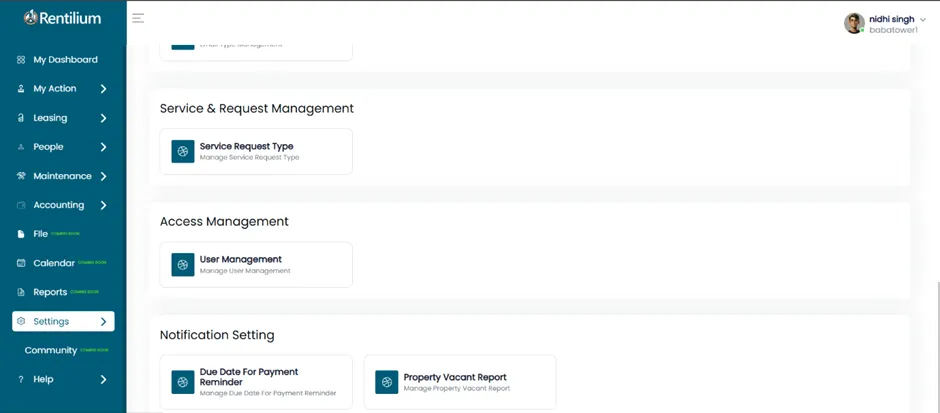The image size is (940, 413).
Task: Click the Maintenance tools icon
Action: coord(21,176)
